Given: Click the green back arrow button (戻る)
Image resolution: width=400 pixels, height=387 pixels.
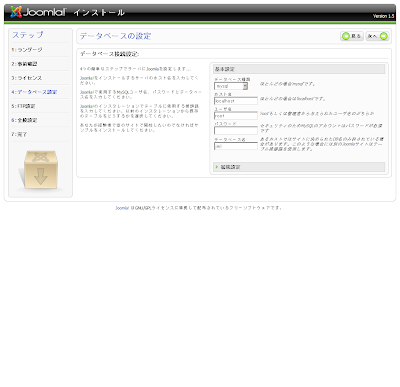Looking at the screenshot, I should pos(352,36).
